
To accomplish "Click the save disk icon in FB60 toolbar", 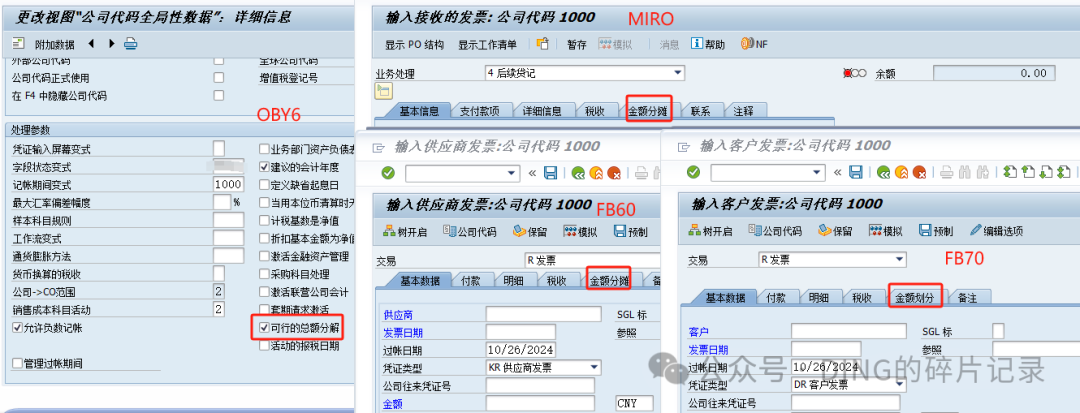I will pyautogui.click(x=550, y=172).
